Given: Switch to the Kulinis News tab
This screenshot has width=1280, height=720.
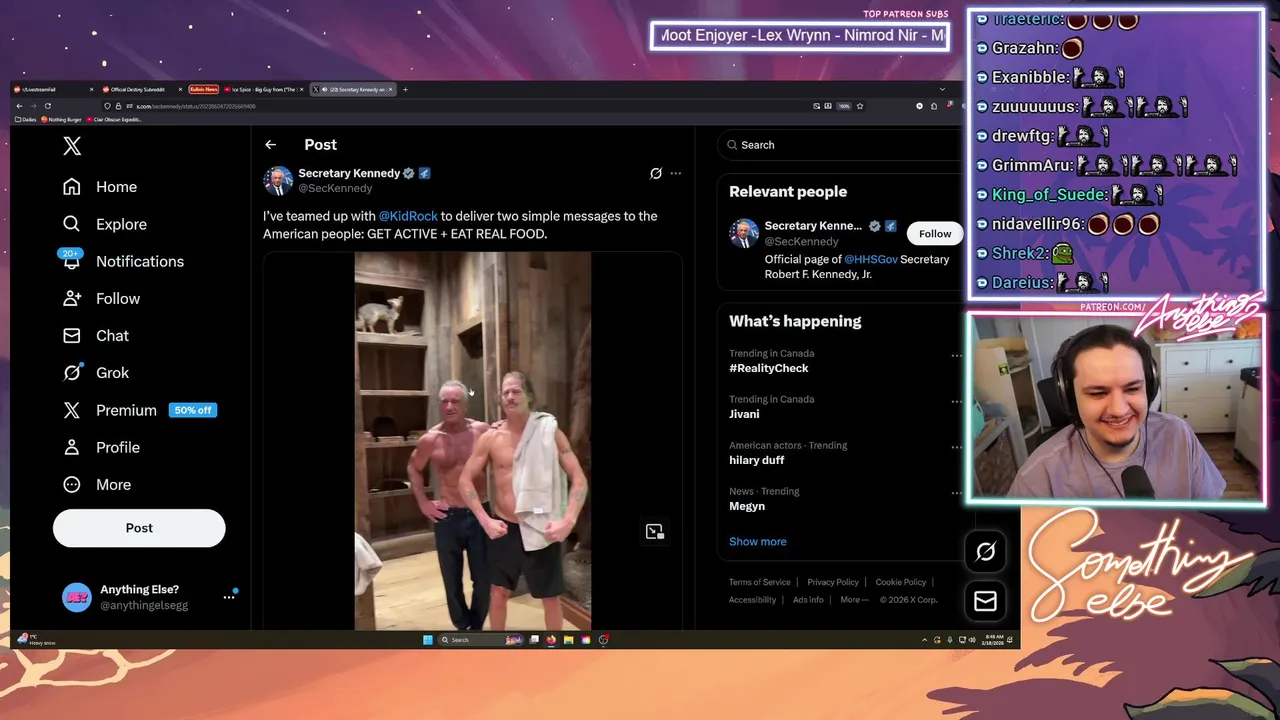Looking at the screenshot, I should pos(204,89).
